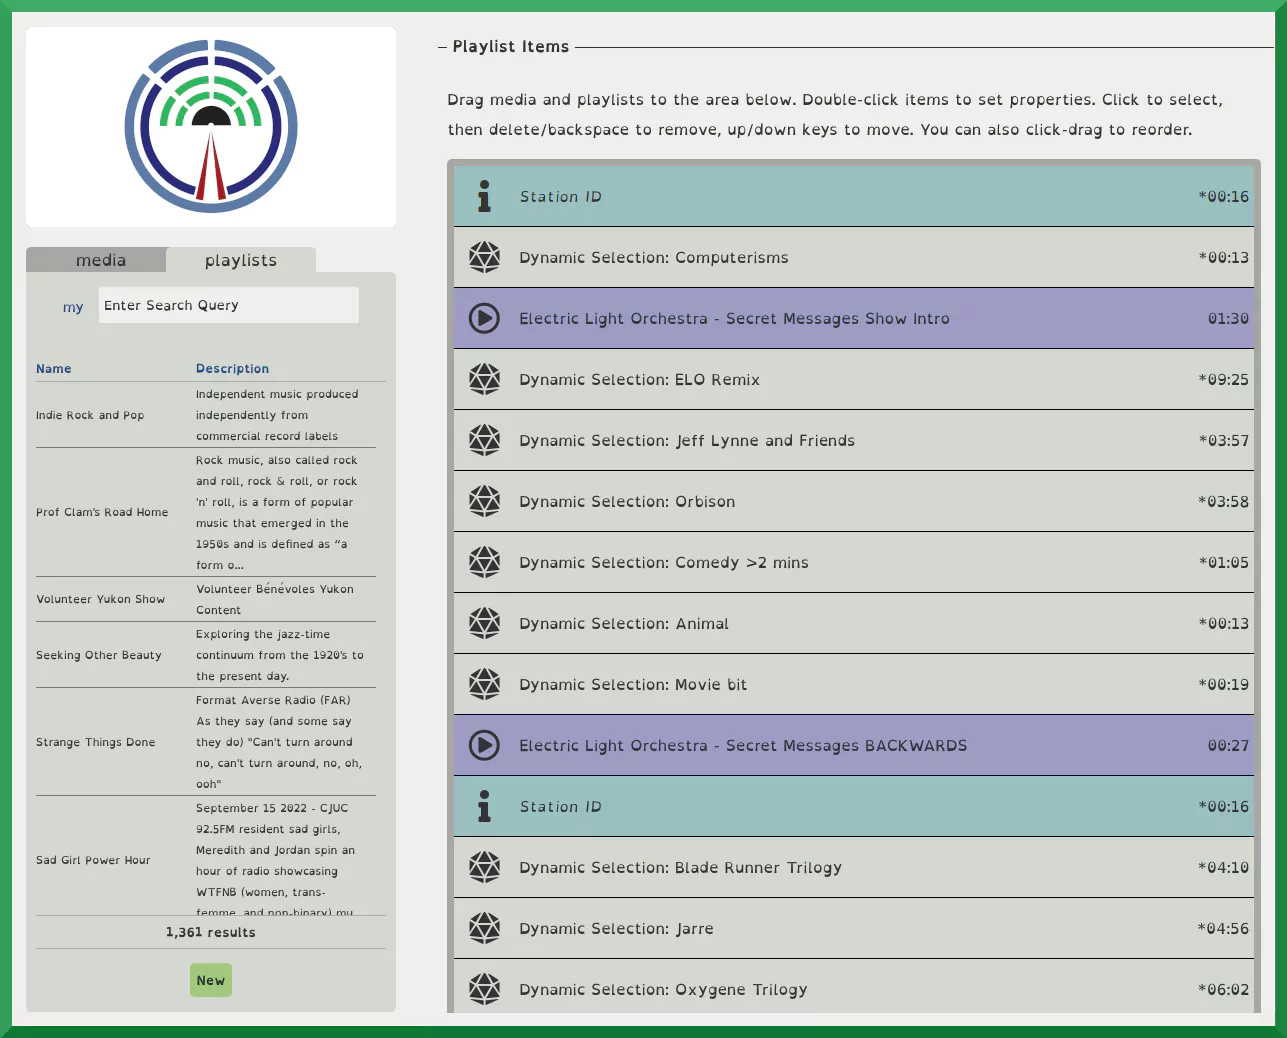1287x1038 pixels.
Task: Switch to the media tab
Action: 100,261
